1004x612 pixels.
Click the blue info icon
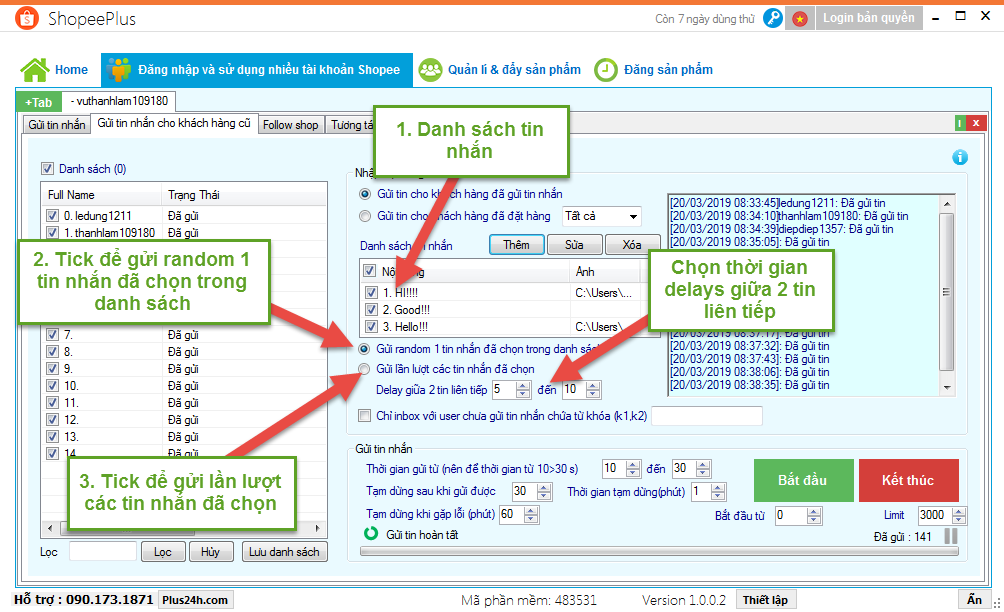pos(960,157)
